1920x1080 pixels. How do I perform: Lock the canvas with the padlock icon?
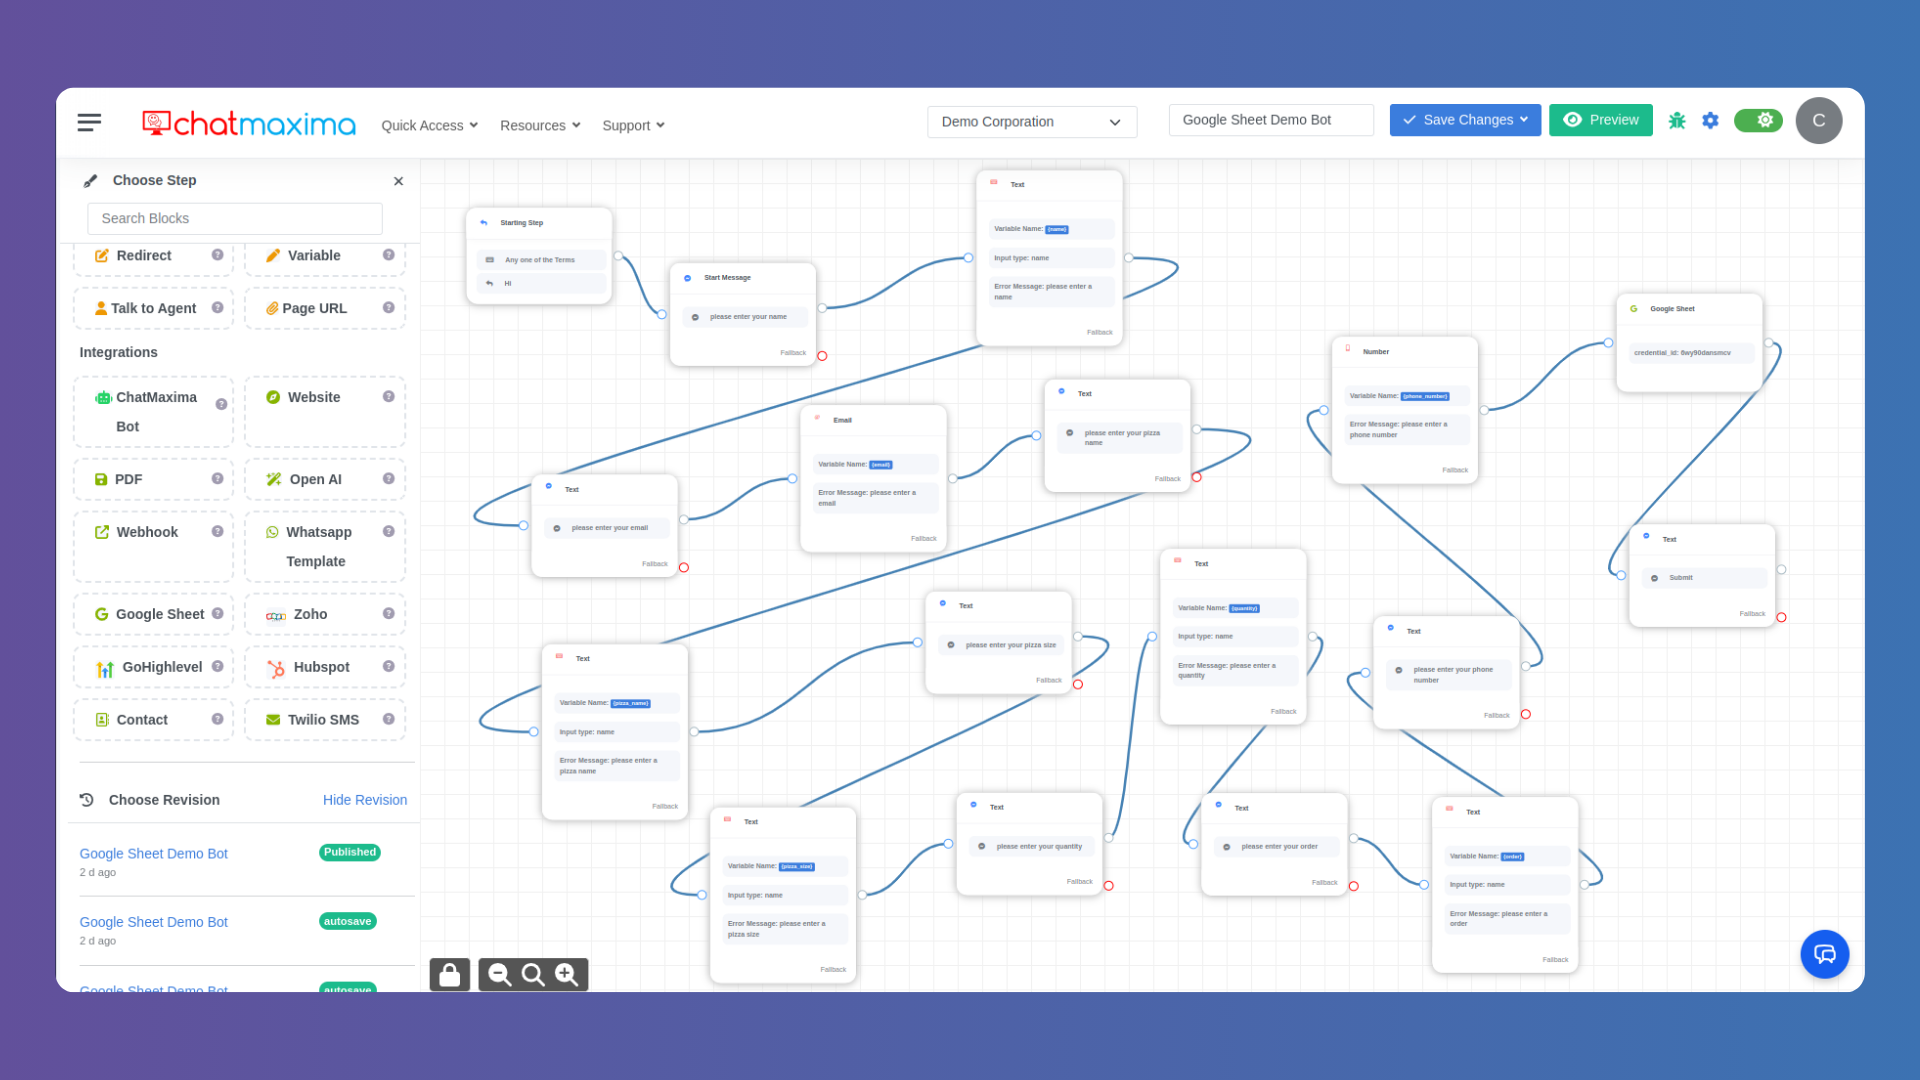[x=449, y=973]
